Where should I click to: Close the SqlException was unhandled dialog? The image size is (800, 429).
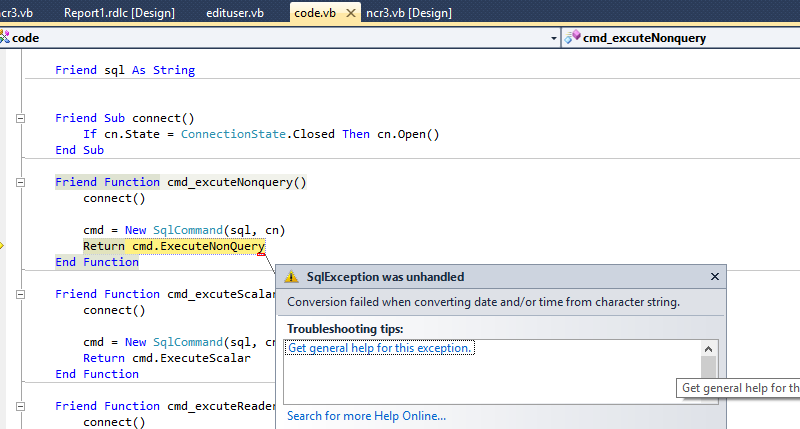click(714, 276)
